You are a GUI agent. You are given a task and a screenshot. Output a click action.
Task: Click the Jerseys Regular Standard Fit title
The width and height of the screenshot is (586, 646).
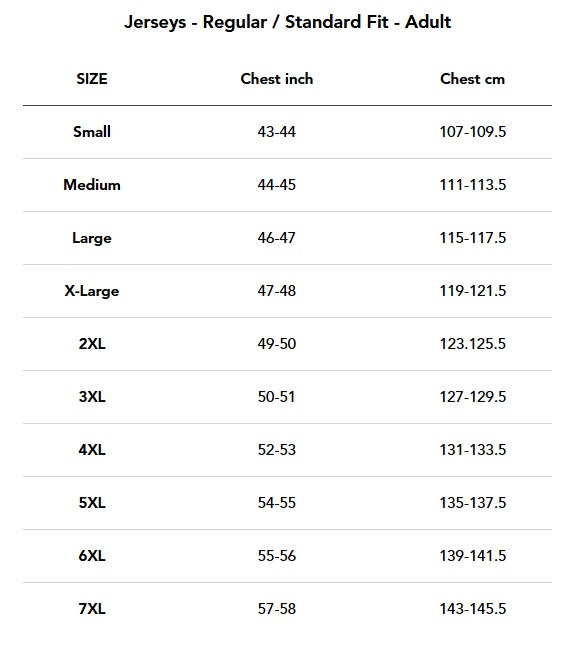287,22
